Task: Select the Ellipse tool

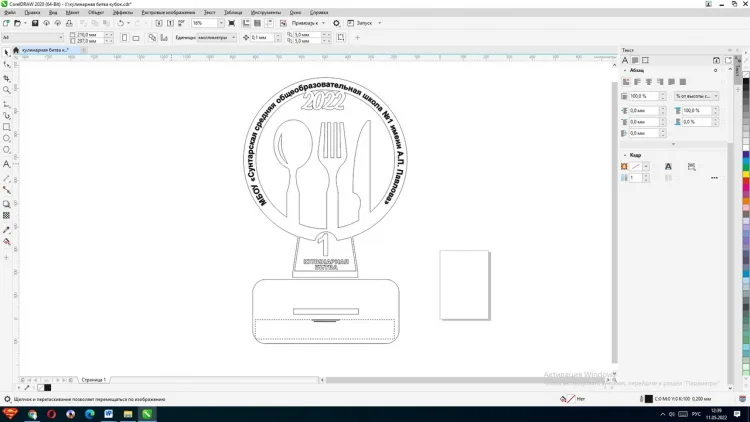Action: click(x=6, y=138)
